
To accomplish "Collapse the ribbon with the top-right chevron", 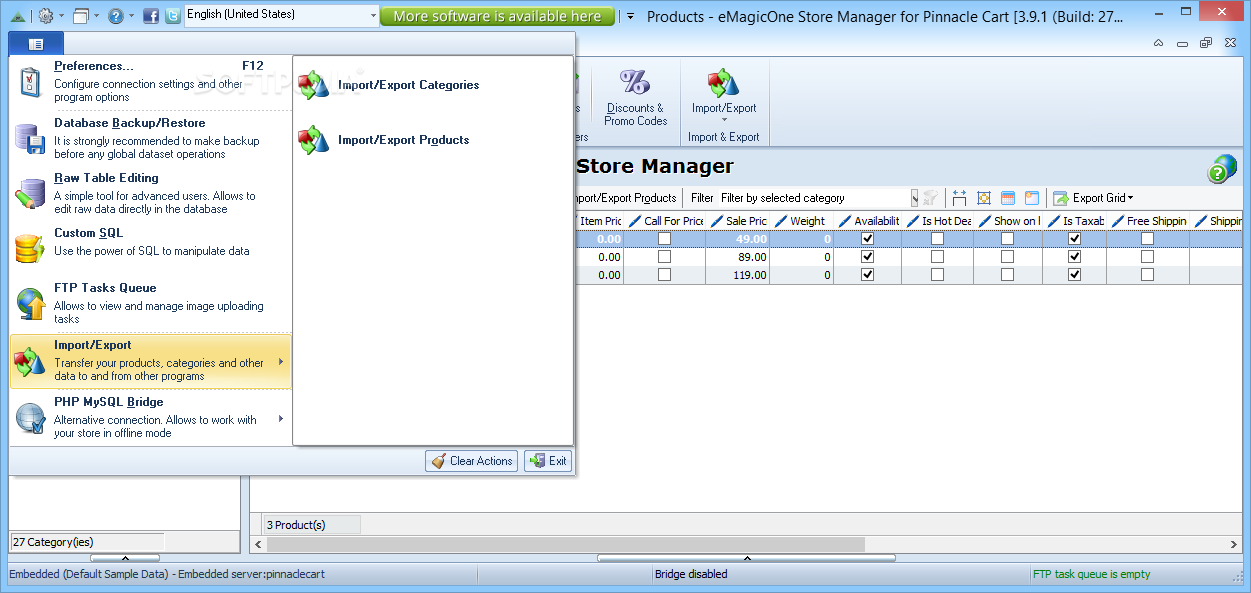I will (1158, 43).
